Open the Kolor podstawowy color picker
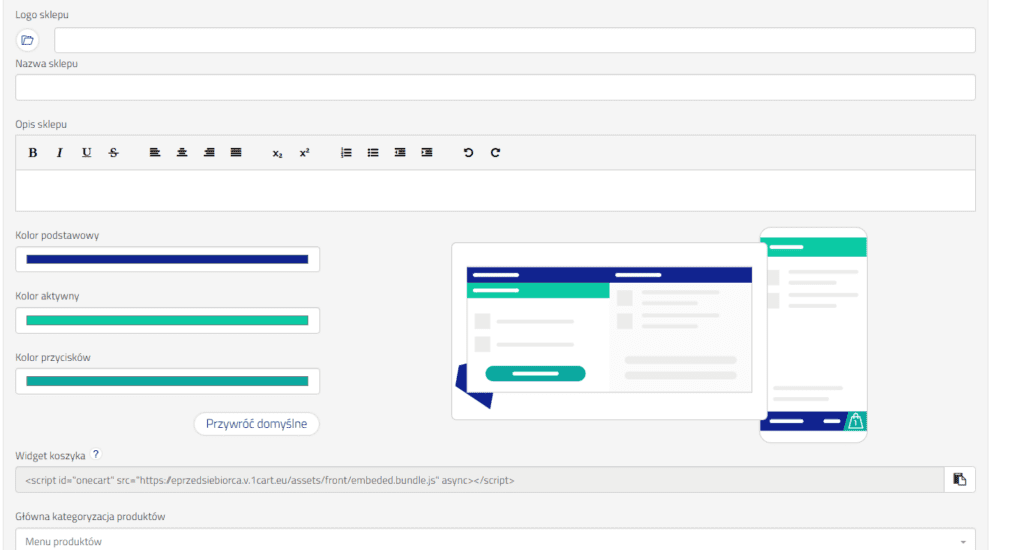The width and height of the screenshot is (1024, 550). (167, 259)
